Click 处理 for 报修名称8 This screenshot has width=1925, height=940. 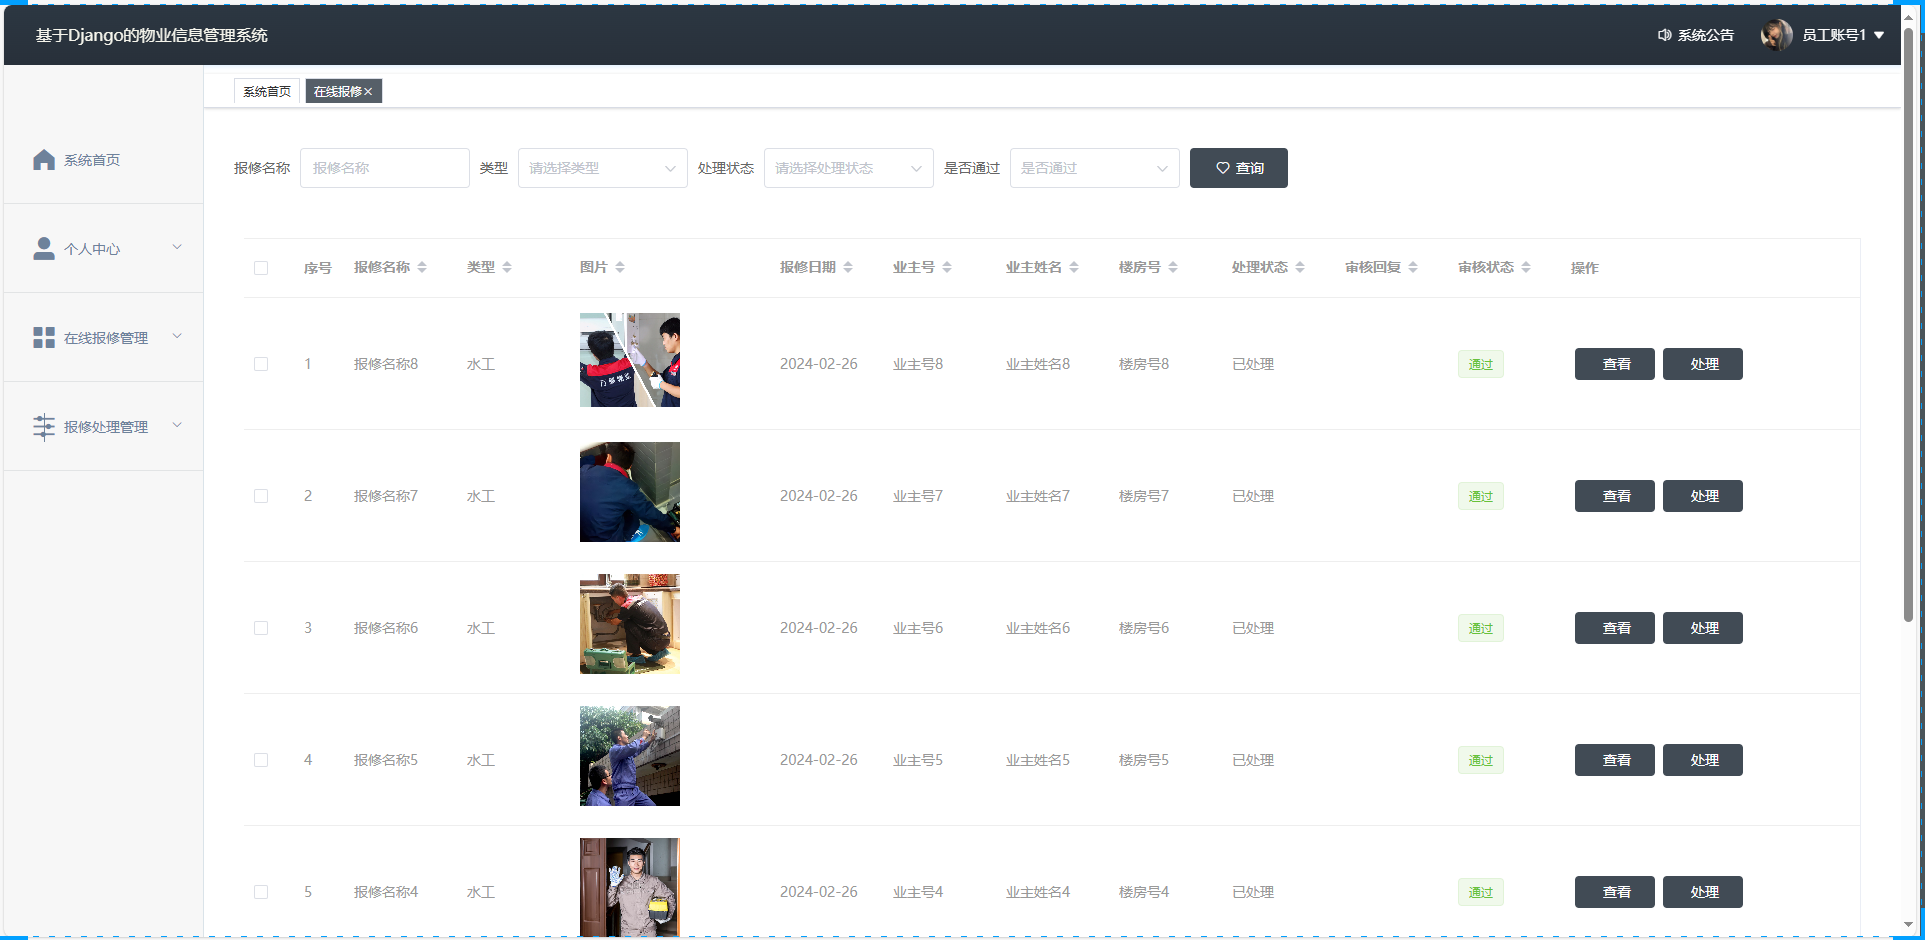(x=1703, y=364)
